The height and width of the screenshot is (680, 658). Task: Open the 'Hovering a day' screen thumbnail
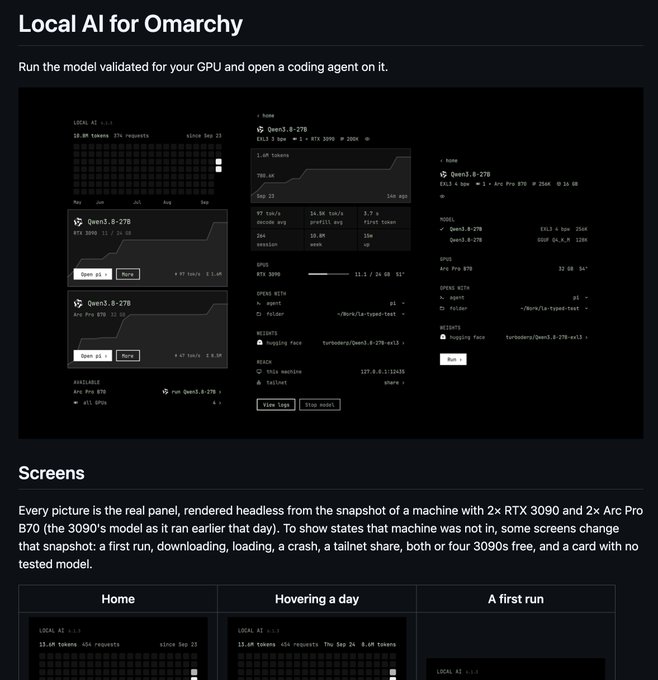pos(317,649)
